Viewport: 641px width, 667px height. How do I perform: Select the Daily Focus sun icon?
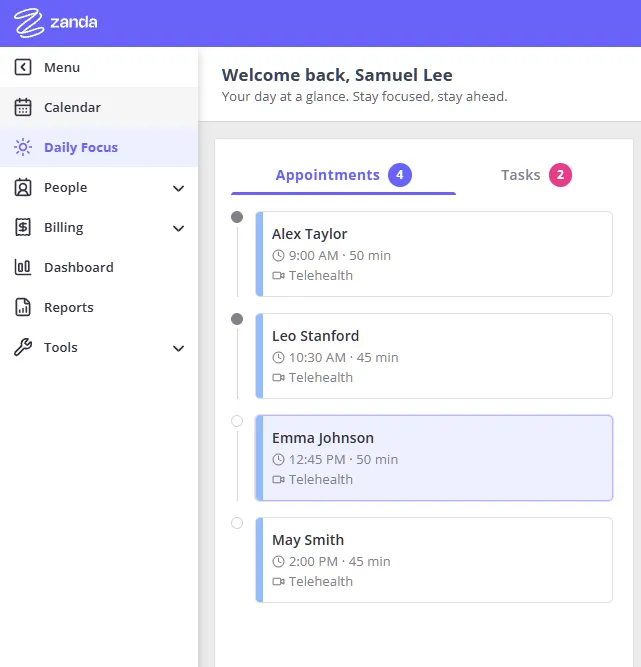(x=23, y=147)
